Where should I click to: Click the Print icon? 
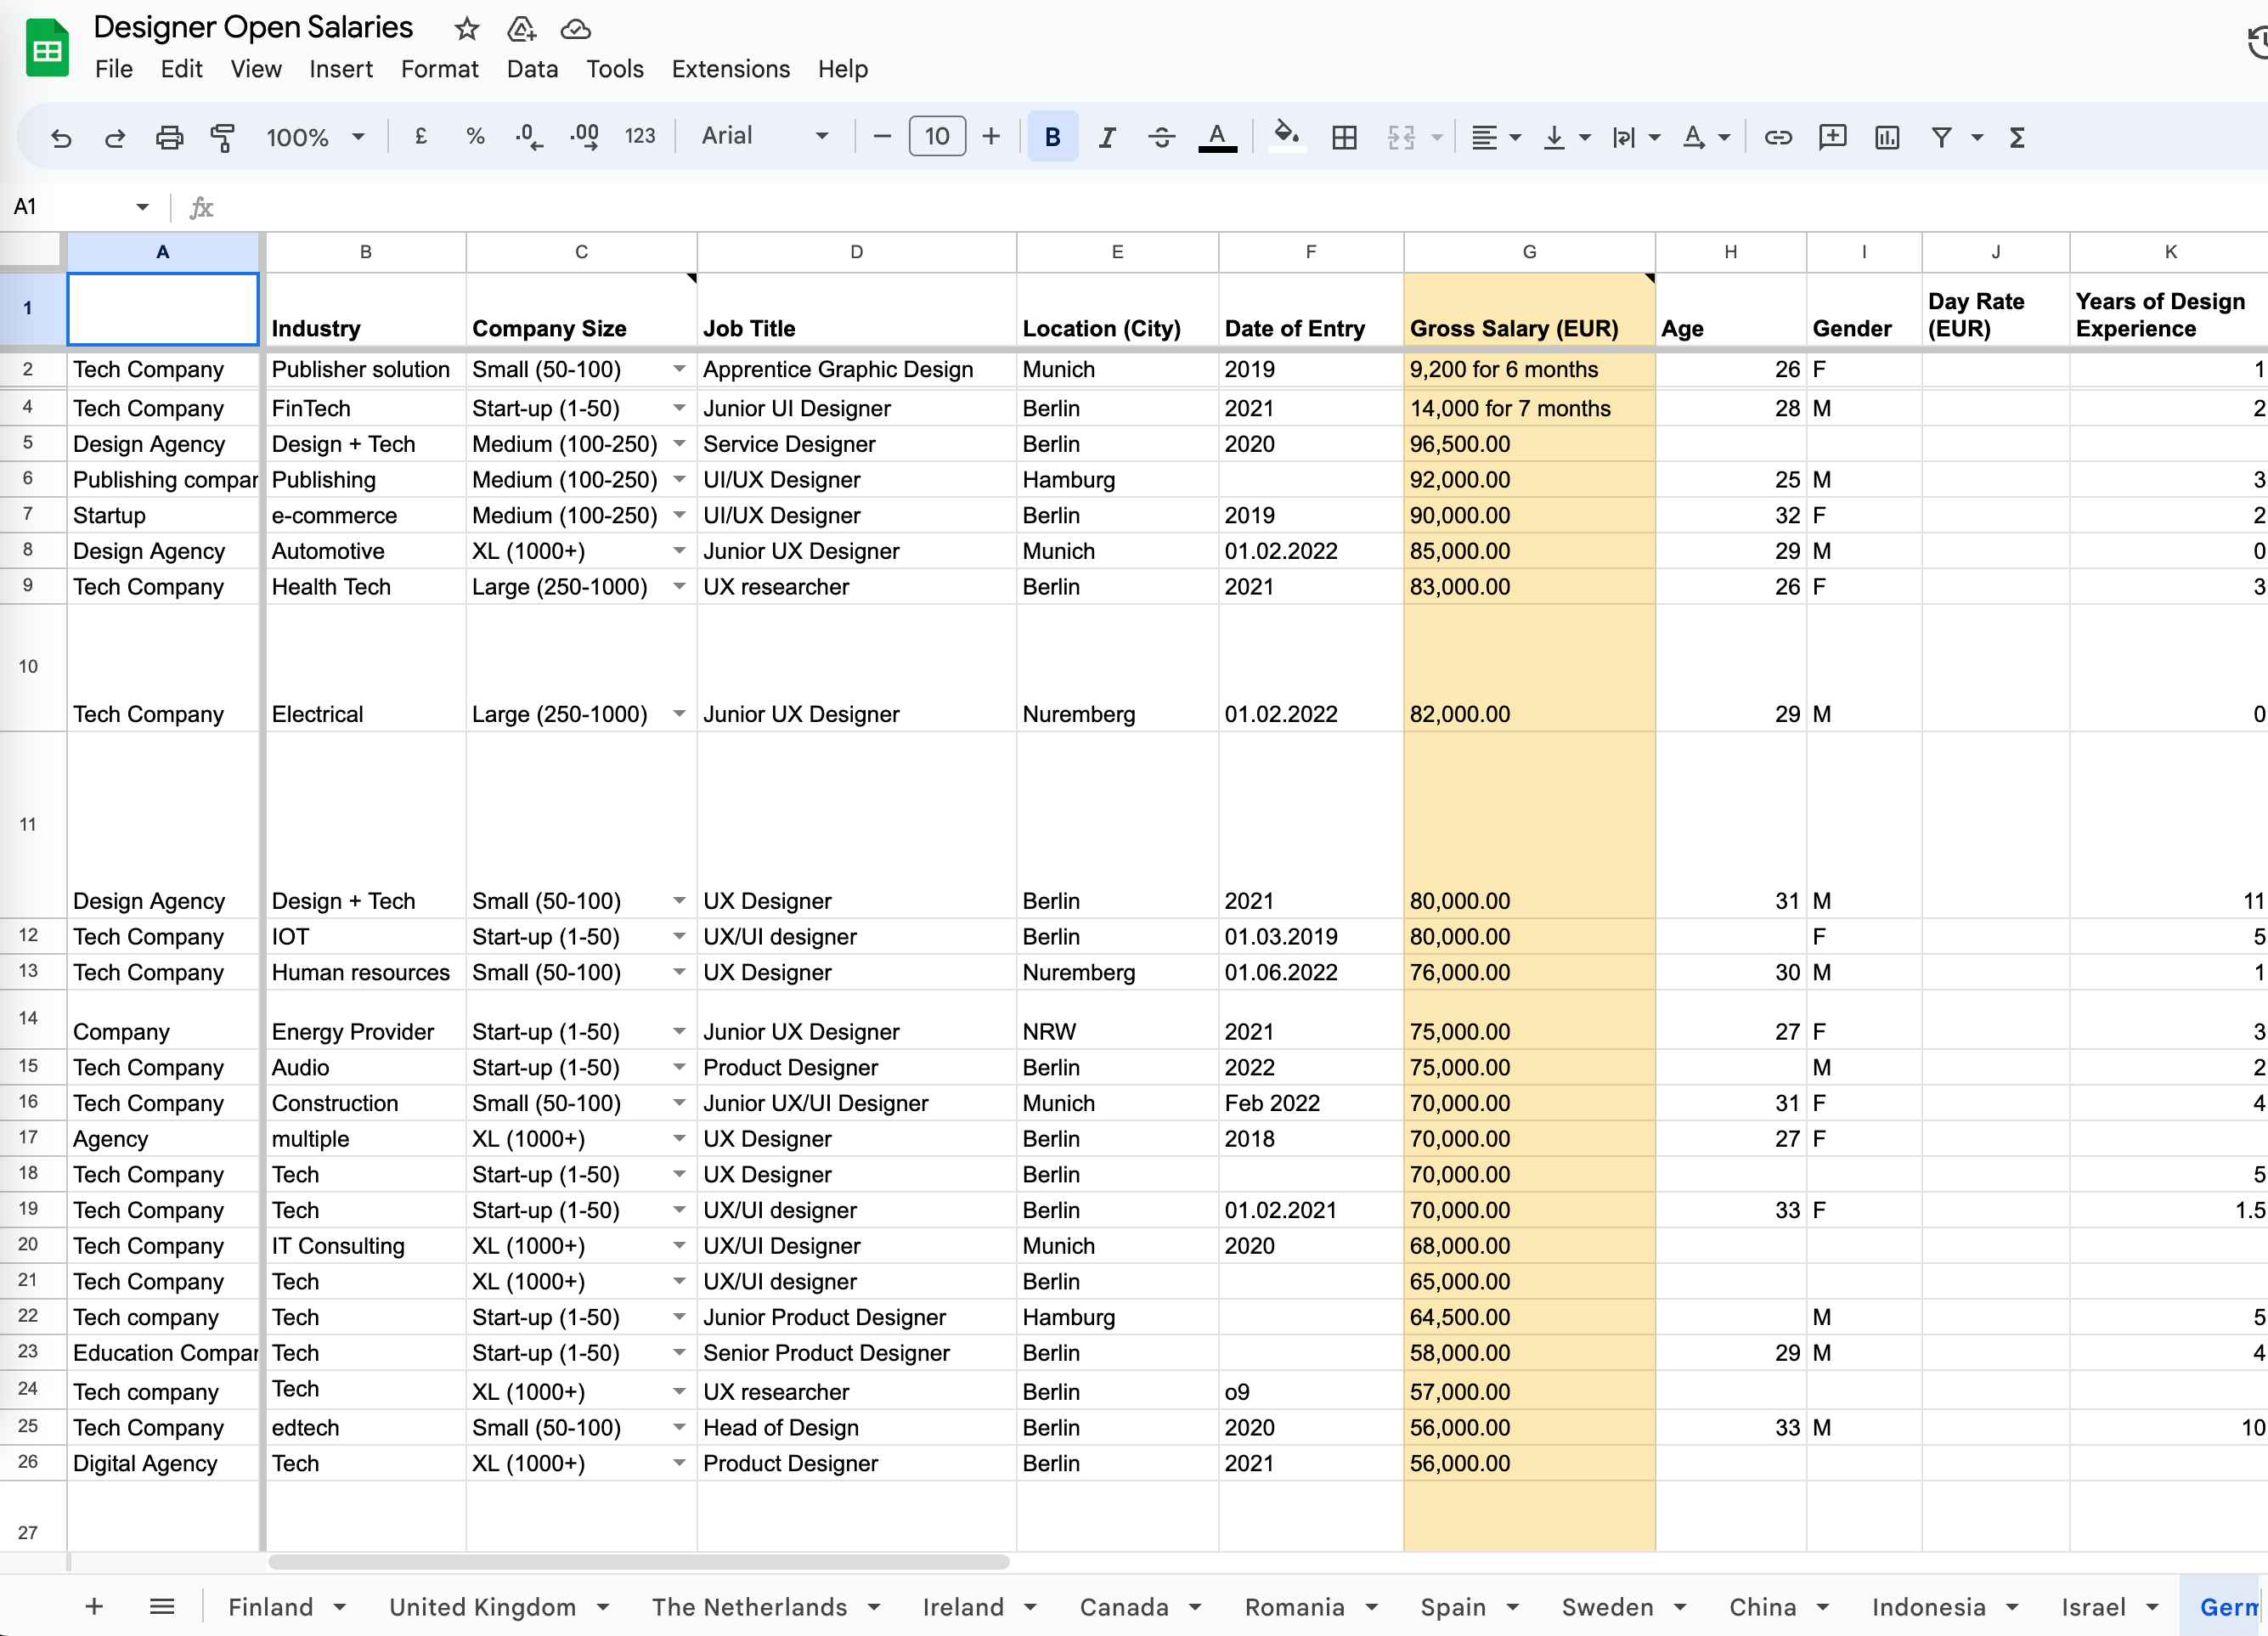click(169, 137)
